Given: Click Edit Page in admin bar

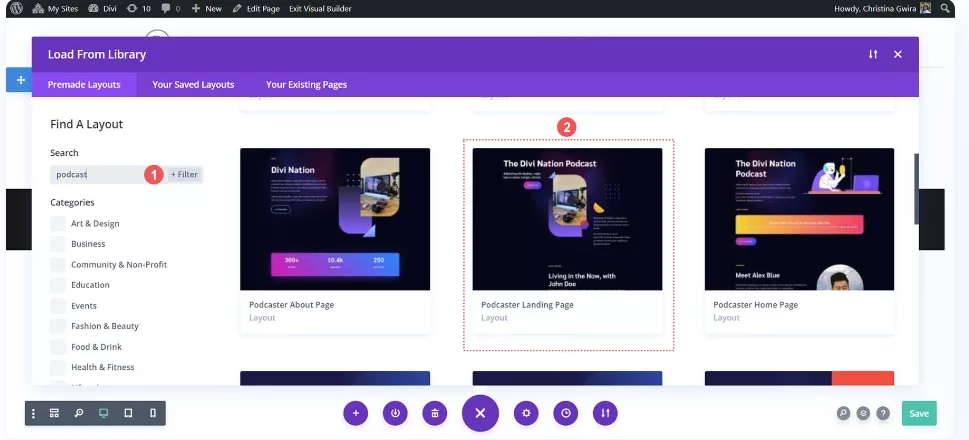Looking at the screenshot, I should pyautogui.click(x=256, y=9).
